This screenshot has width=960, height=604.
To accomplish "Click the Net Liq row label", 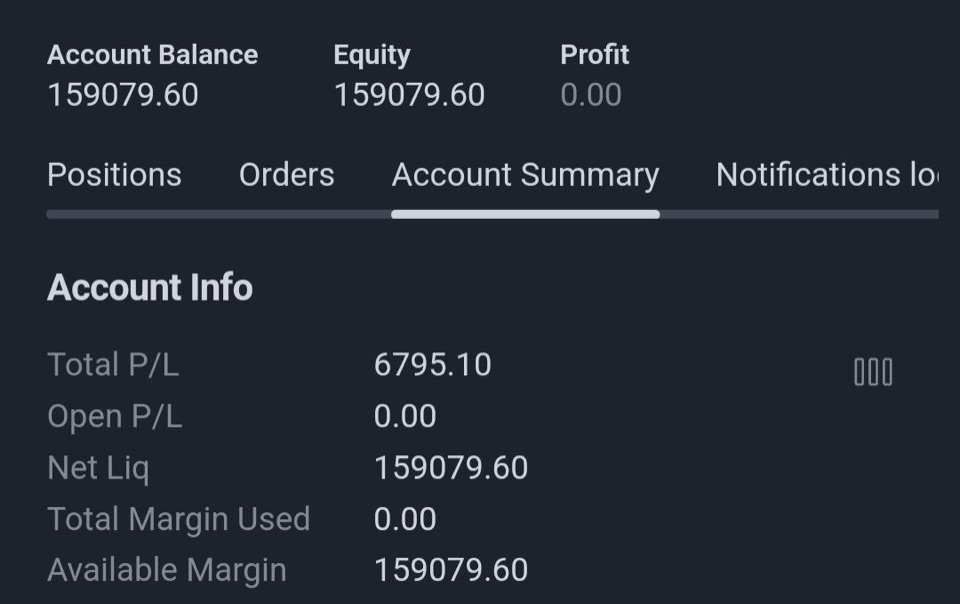I will (98, 469).
